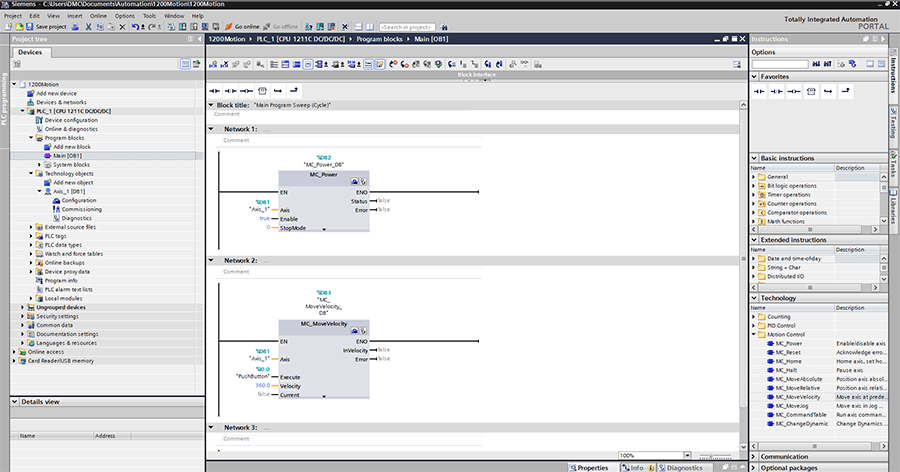
Task: Click normally open contact in Instructions Favorites
Action: 759,91
